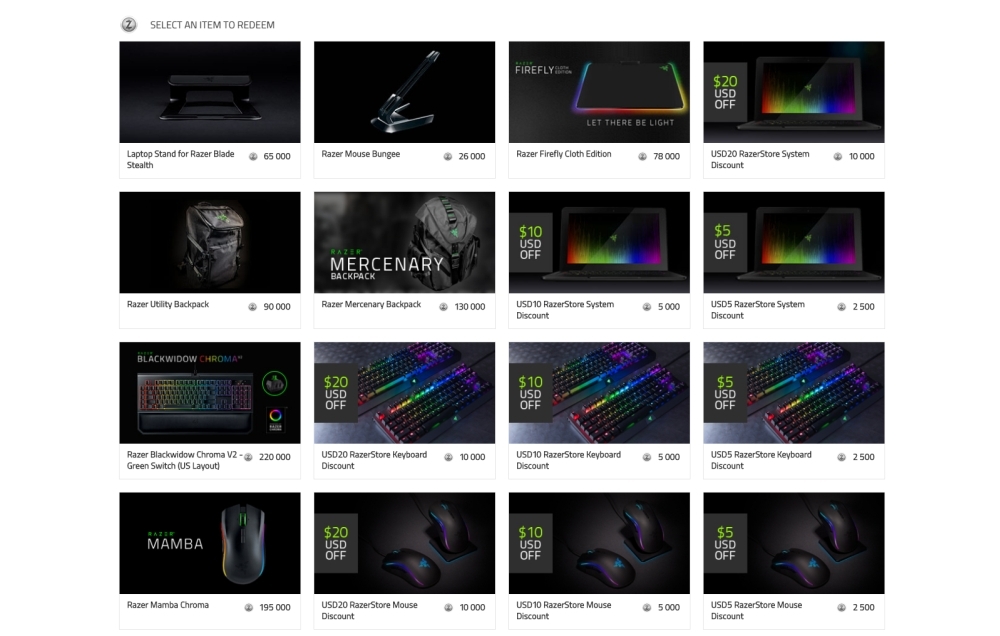Pick the $5 USD OFF mouse discount image

[794, 543]
